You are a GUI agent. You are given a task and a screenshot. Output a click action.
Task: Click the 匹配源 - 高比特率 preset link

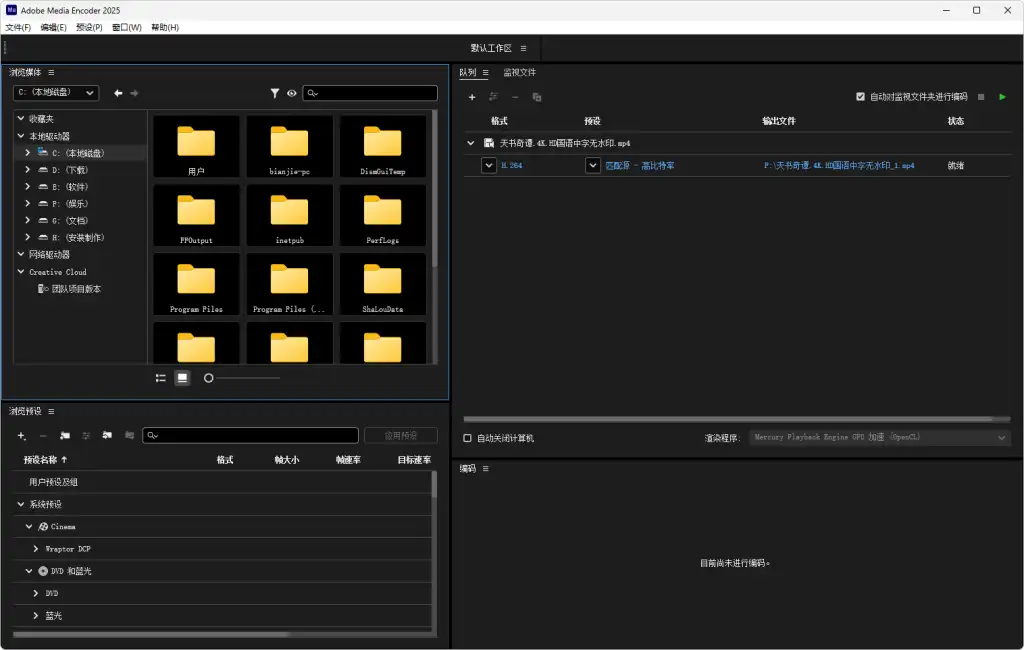640,165
